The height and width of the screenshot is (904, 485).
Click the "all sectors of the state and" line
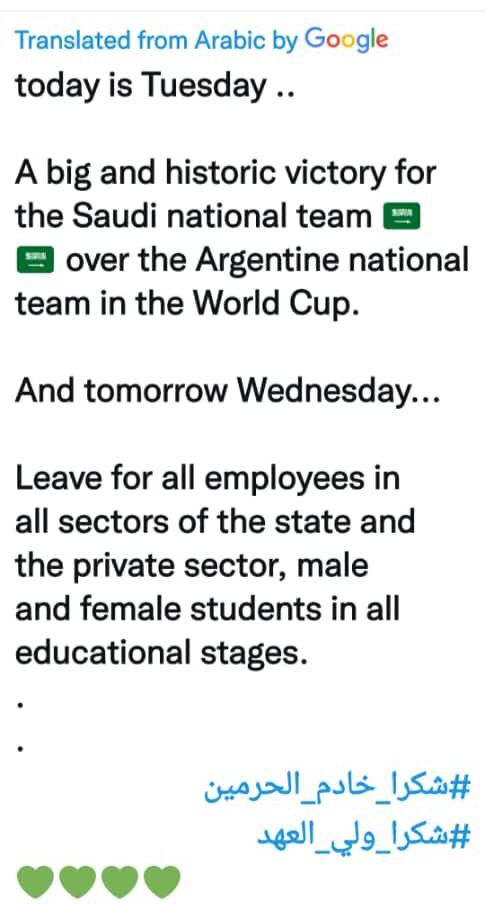click(215, 522)
